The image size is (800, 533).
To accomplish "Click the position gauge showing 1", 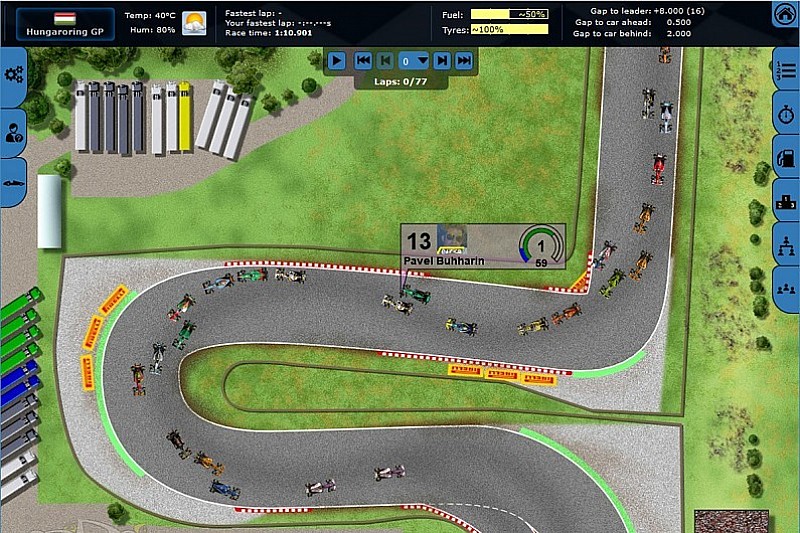I will tap(541, 246).
